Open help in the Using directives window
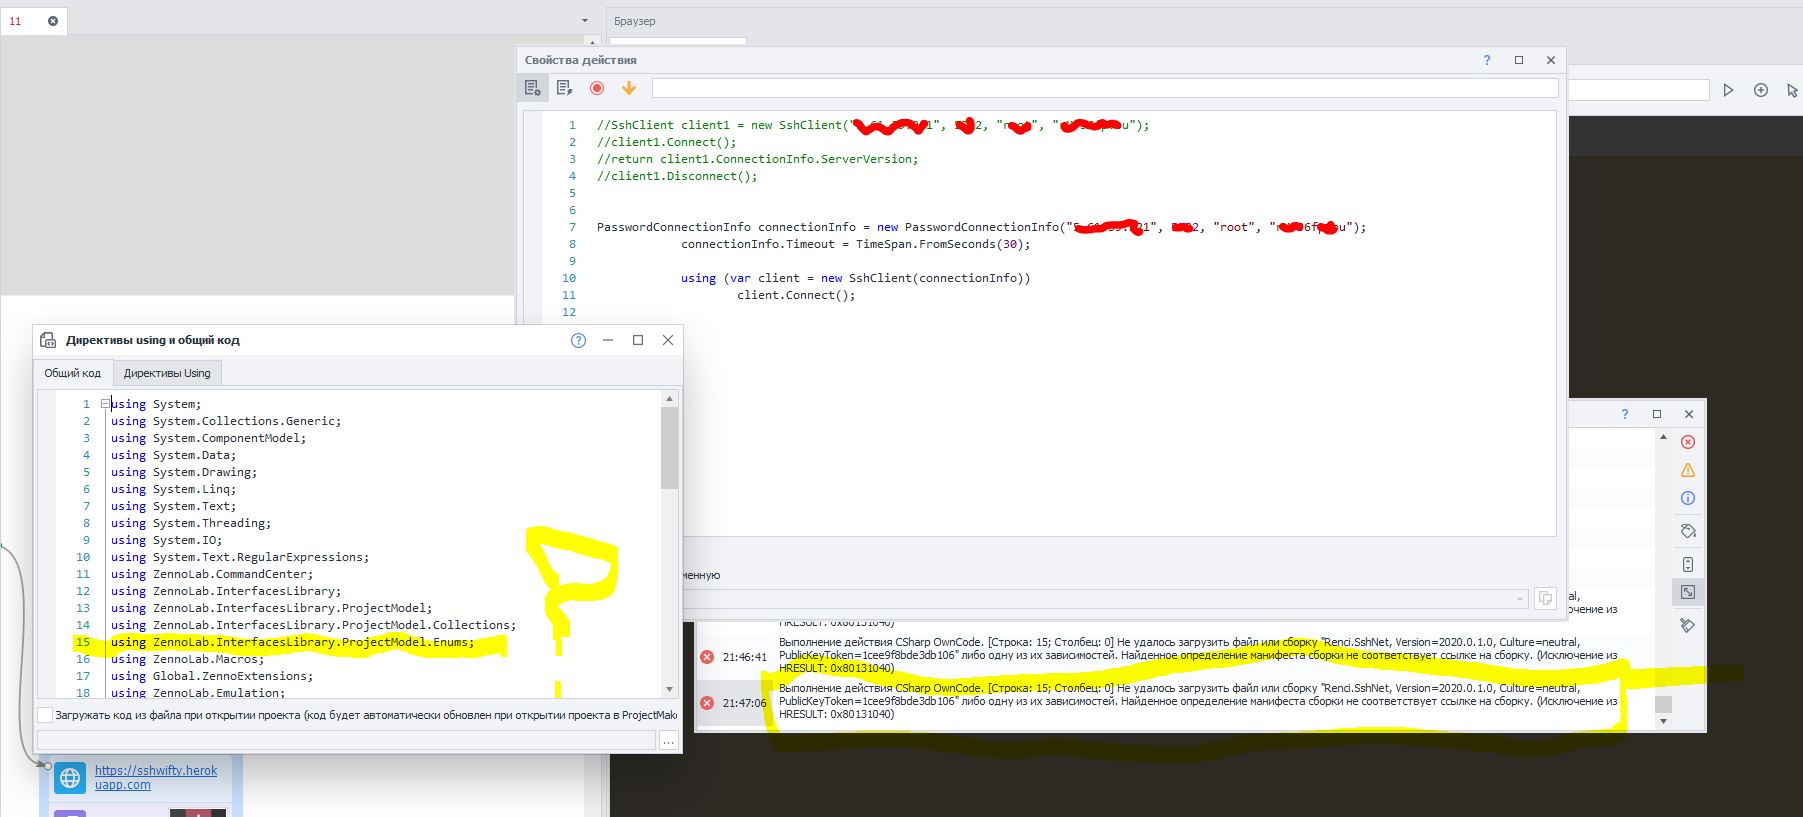Viewport: 1803px width, 817px height. coord(578,340)
